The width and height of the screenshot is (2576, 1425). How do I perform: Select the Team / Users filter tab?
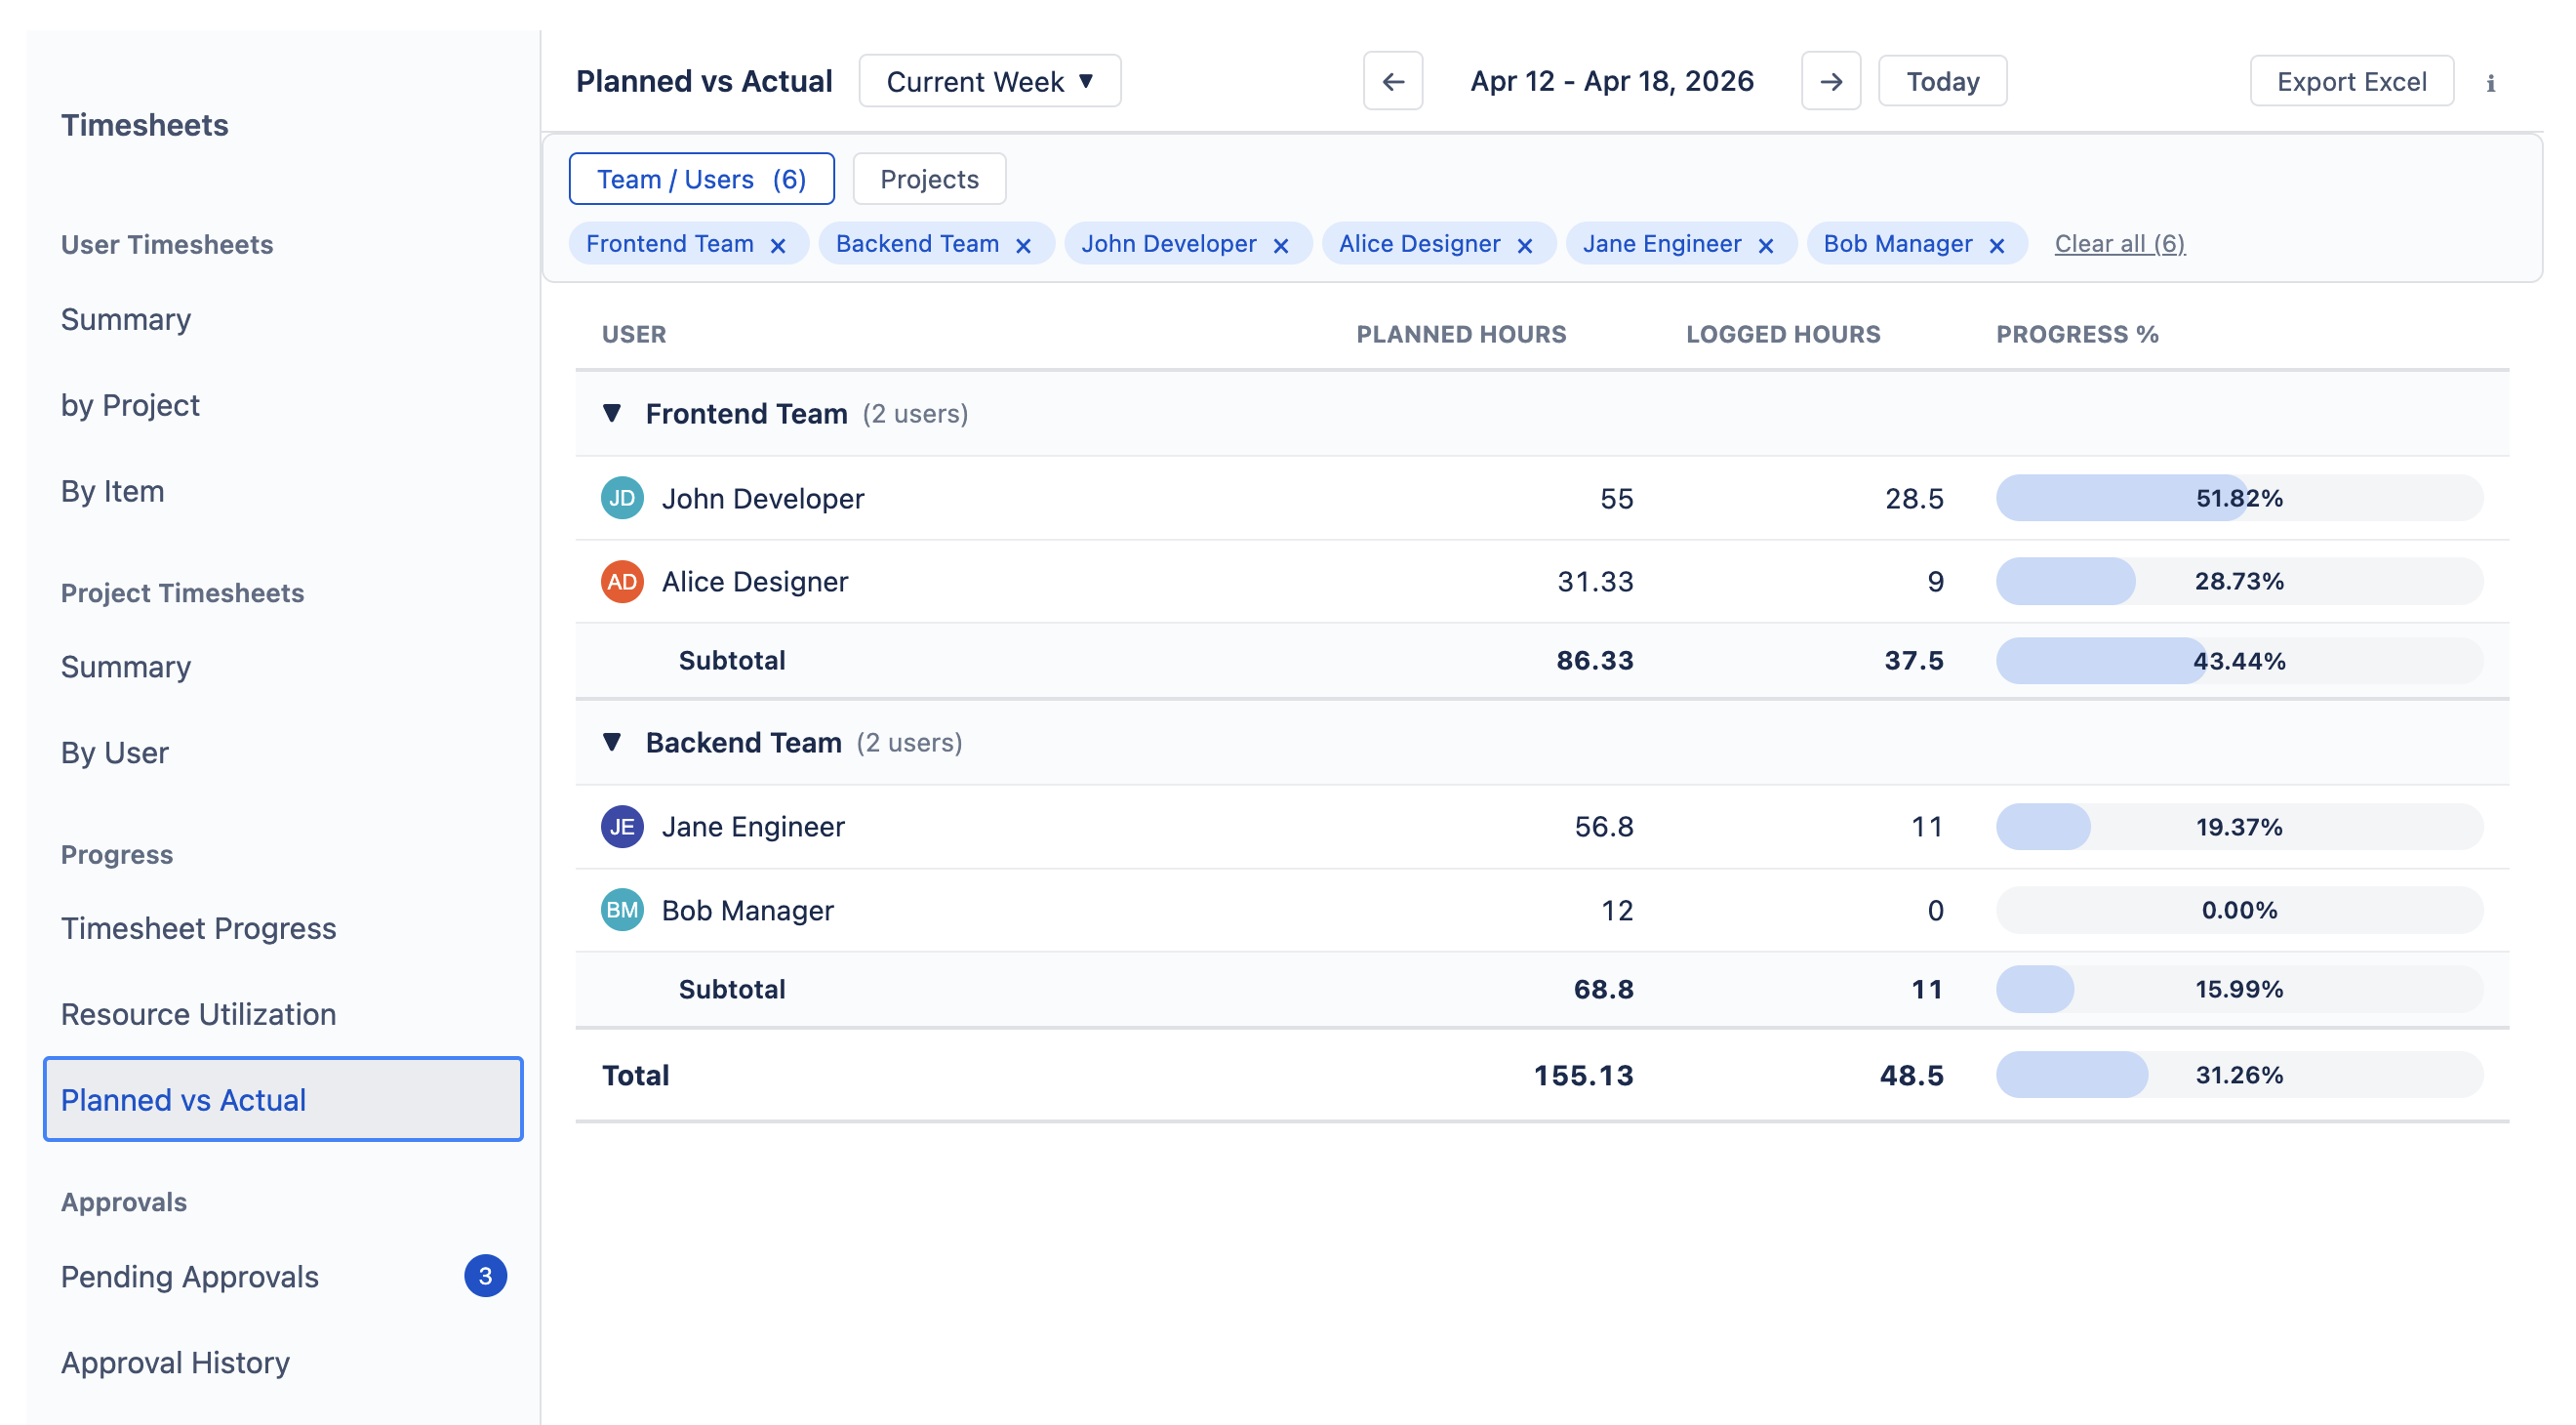pyautogui.click(x=701, y=179)
